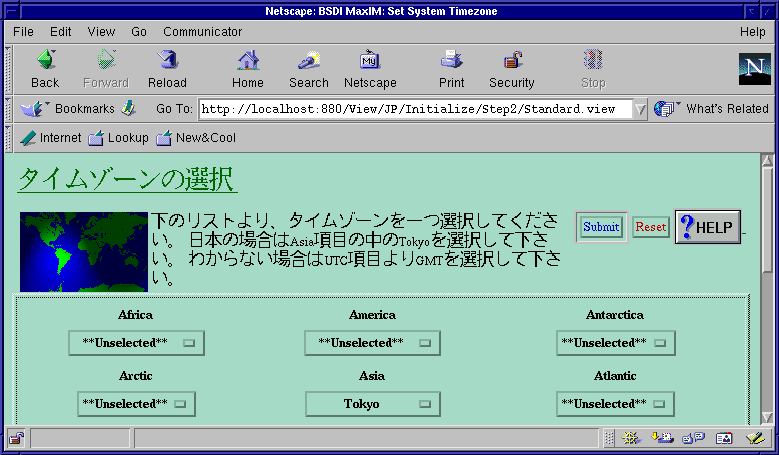Viewport: 779px width, 455px height.
Task: Open the America timezone dropdown
Action: pos(372,343)
